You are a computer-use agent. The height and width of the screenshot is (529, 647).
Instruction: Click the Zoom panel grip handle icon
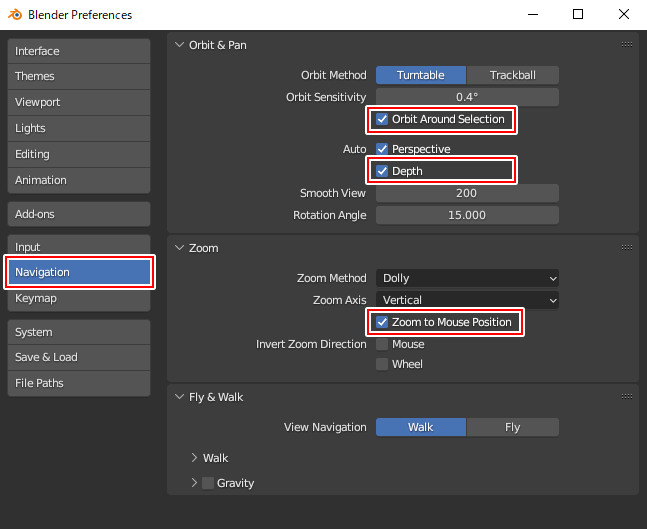click(626, 248)
